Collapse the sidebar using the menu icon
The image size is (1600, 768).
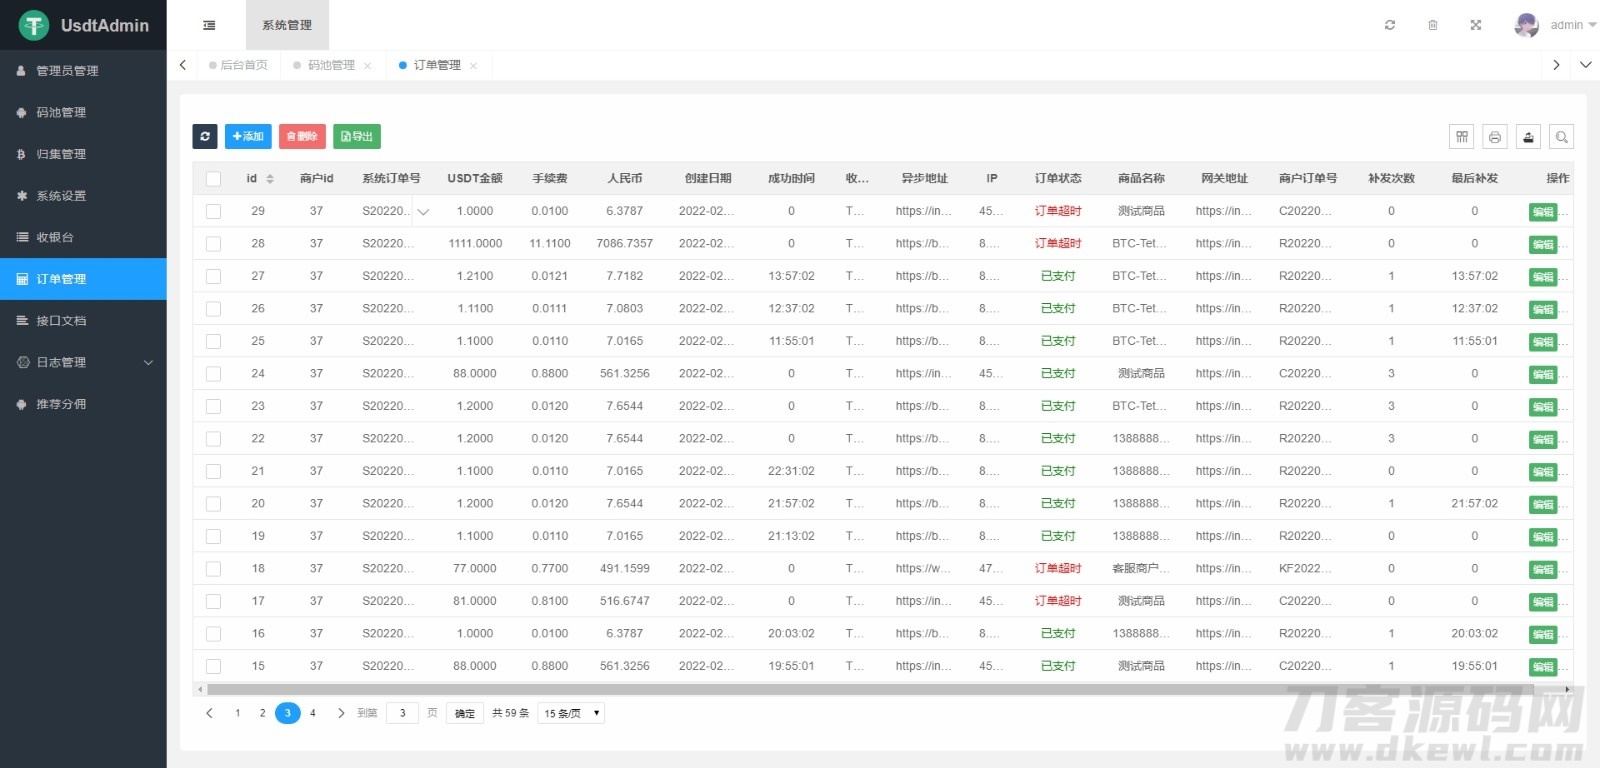click(x=209, y=25)
